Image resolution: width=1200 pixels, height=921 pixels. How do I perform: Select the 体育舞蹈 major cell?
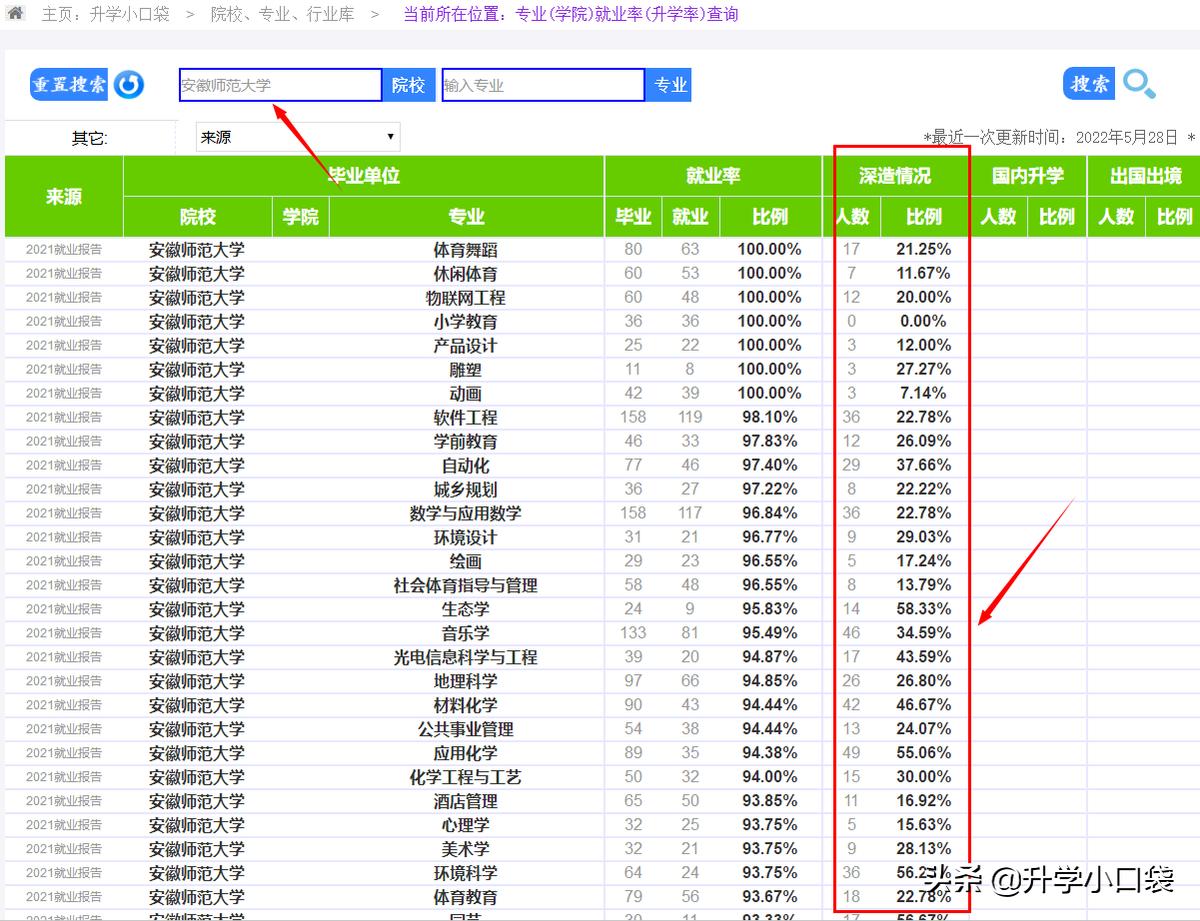point(465,249)
